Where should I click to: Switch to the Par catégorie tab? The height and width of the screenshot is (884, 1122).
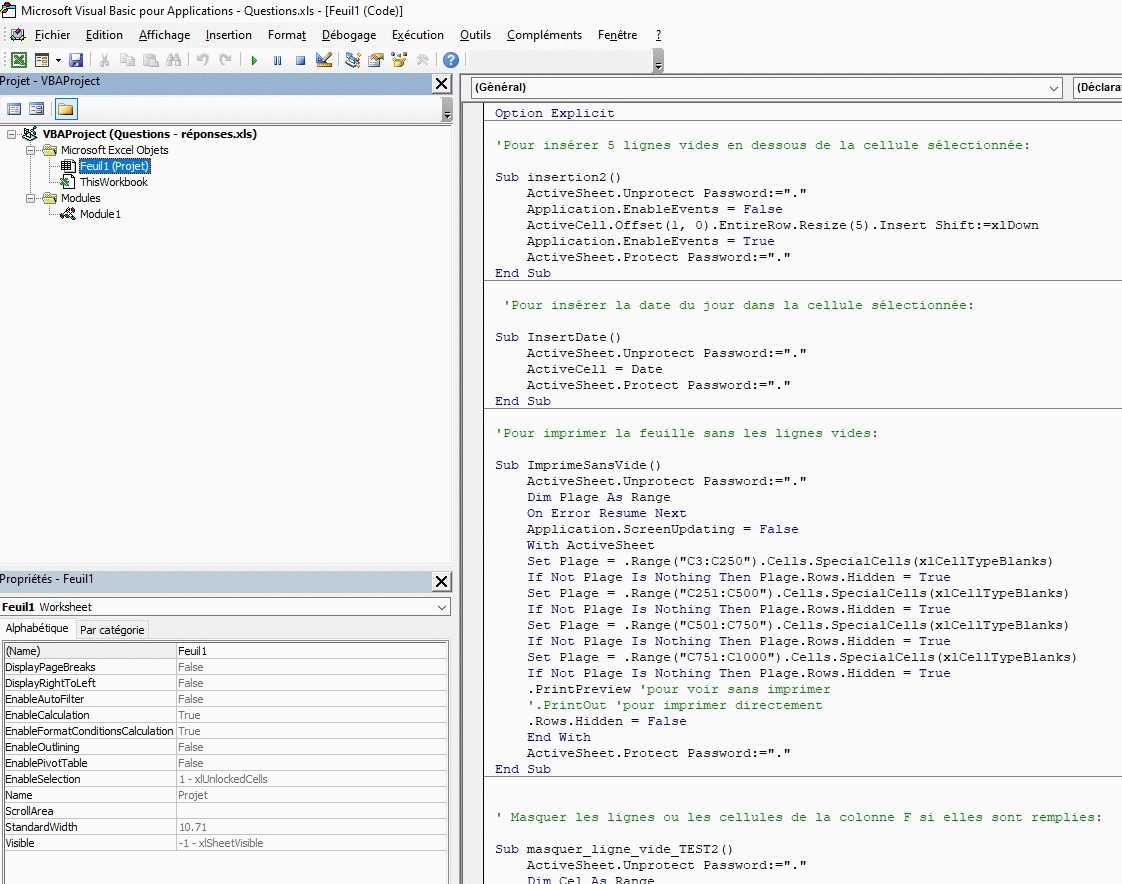tap(112, 629)
